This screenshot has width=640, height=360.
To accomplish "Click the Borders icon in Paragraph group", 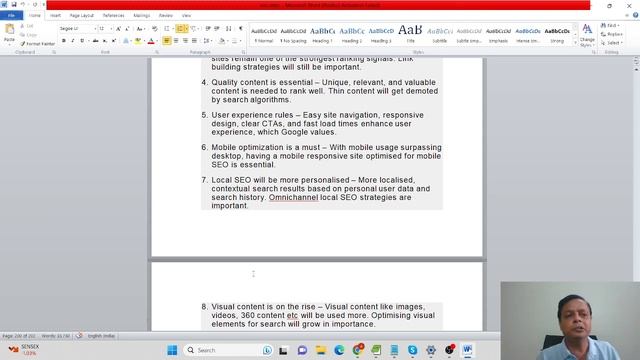I will coord(234,41).
